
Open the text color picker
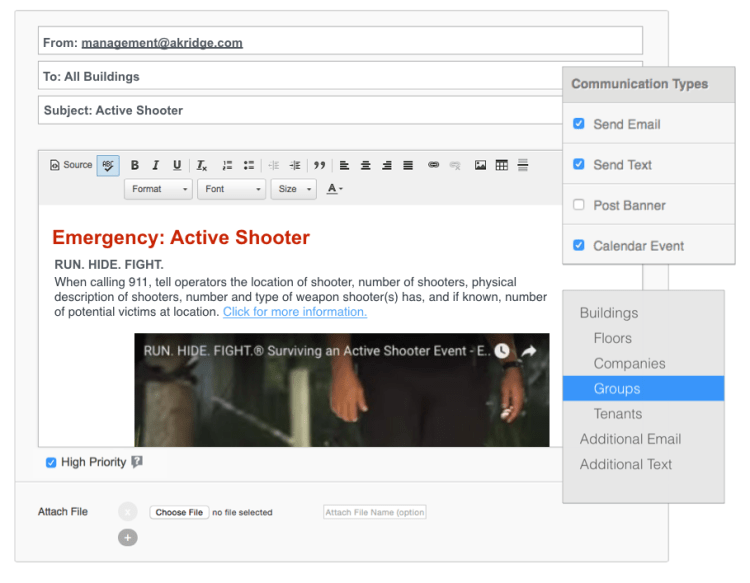coord(335,189)
